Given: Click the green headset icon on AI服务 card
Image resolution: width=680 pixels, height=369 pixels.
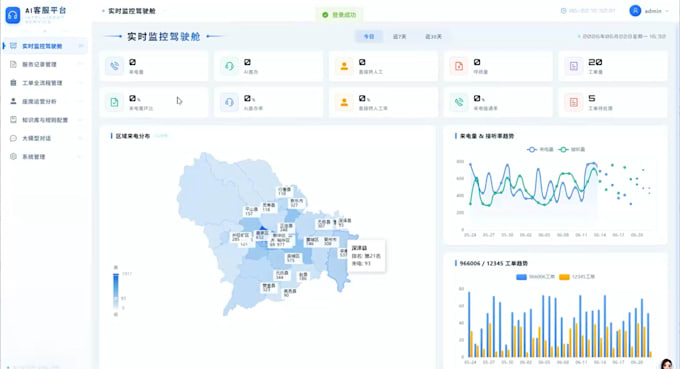Looking at the screenshot, I should coord(229,66).
